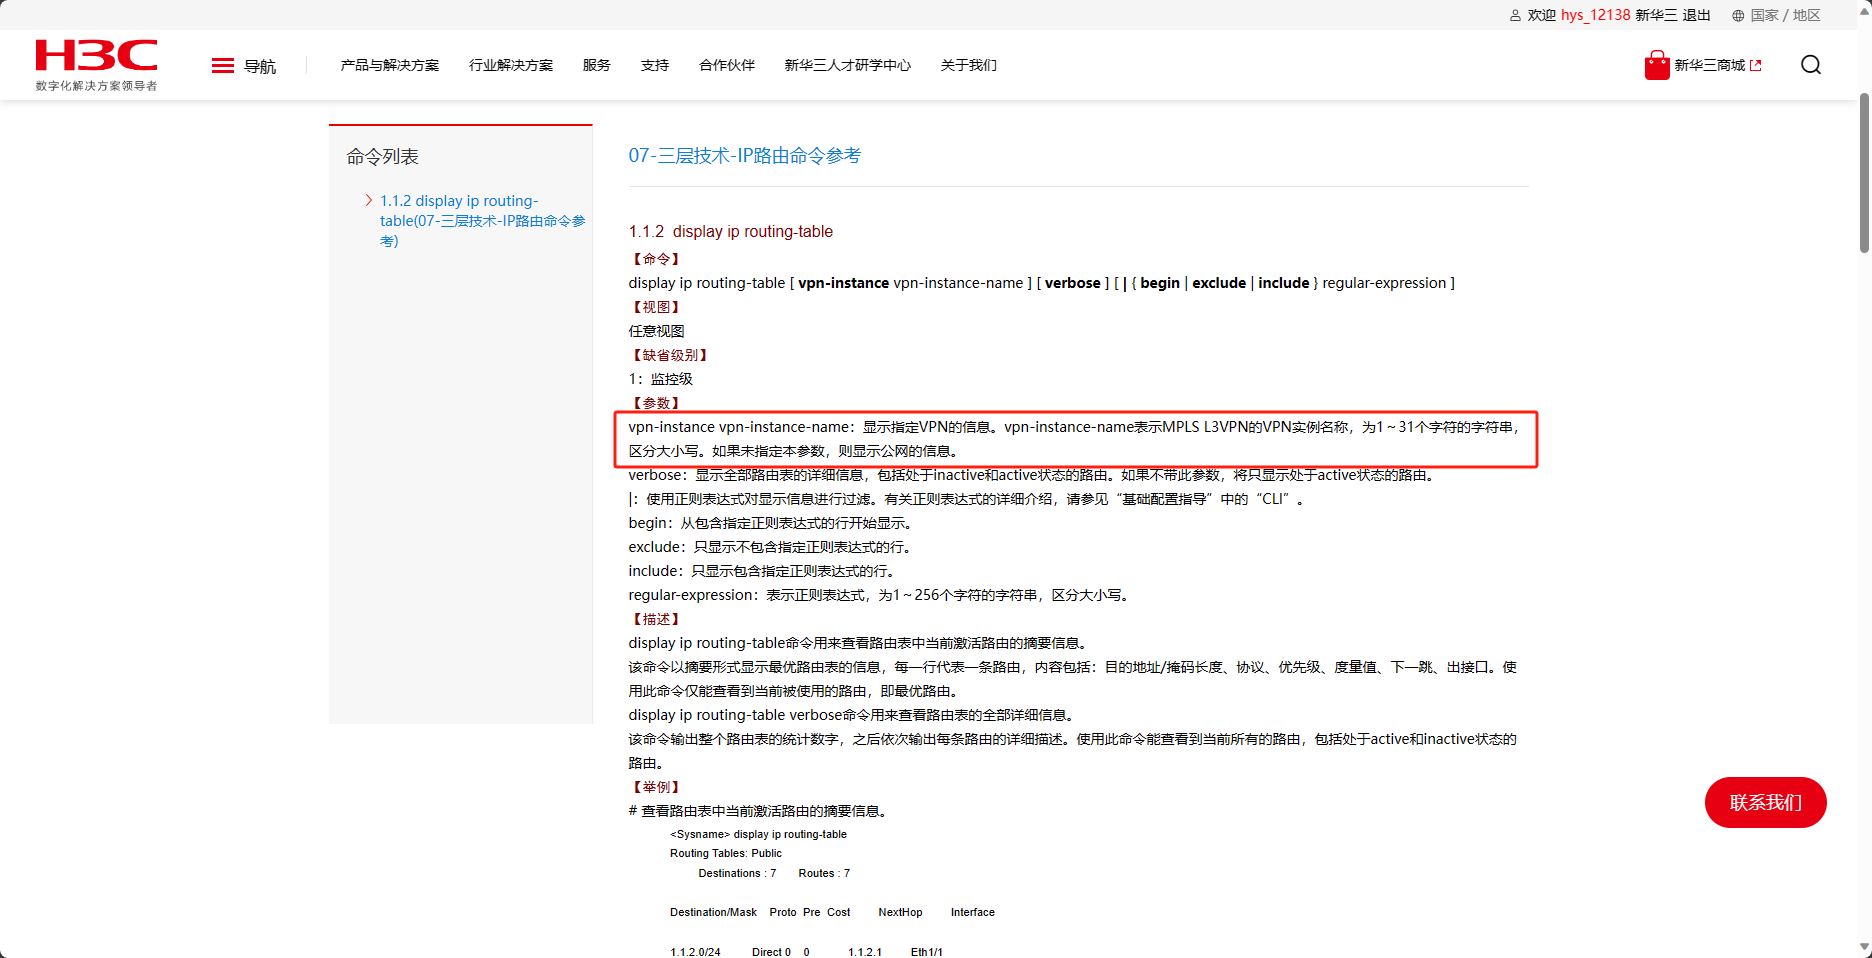Click the verbose parameter description line
The height and width of the screenshot is (958, 1872).
[x=1034, y=475]
